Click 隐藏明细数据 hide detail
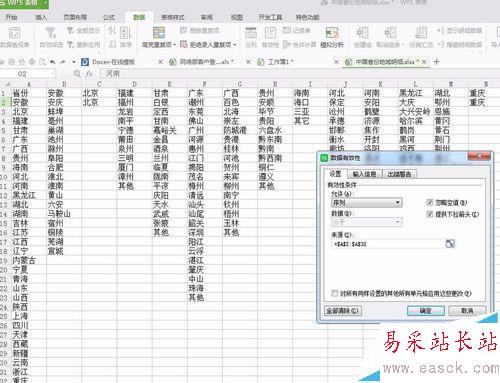The height and width of the screenshot is (383, 500). point(460,44)
